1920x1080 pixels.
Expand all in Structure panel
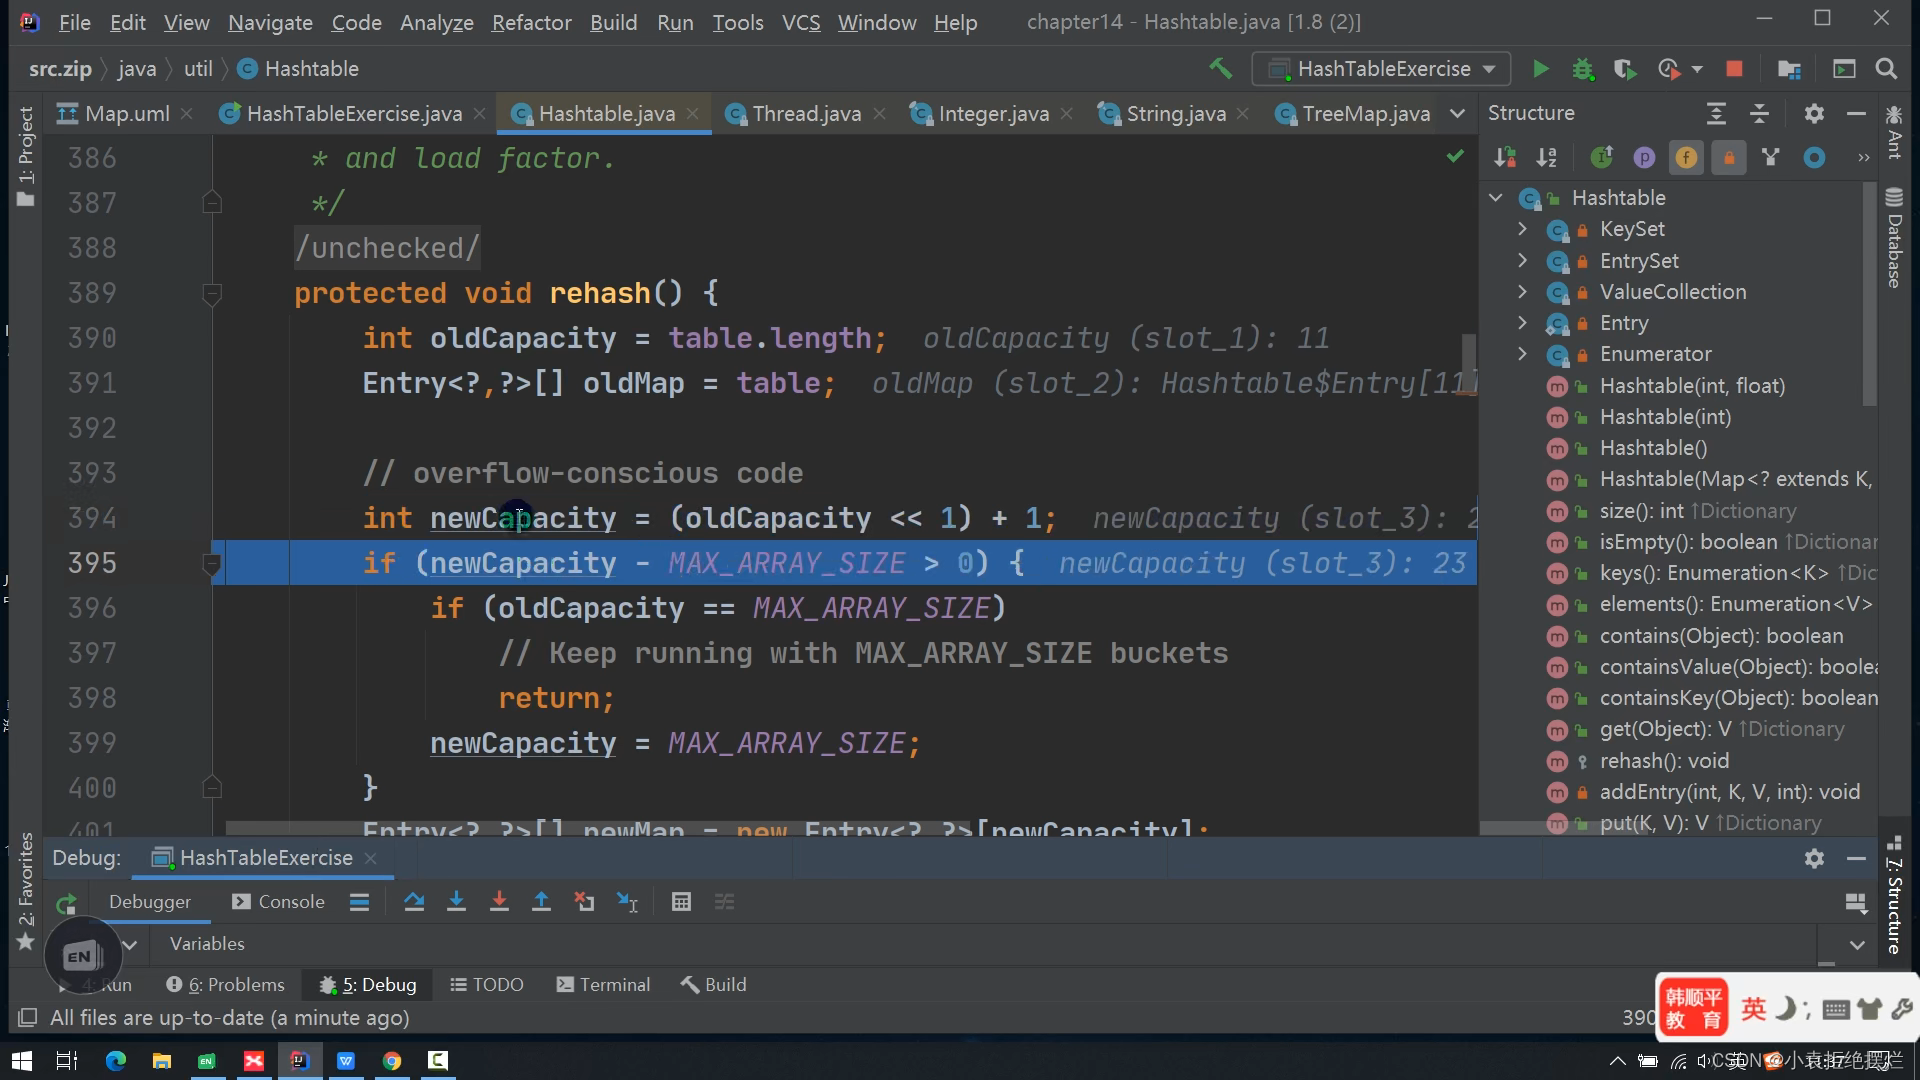pyautogui.click(x=1716, y=114)
